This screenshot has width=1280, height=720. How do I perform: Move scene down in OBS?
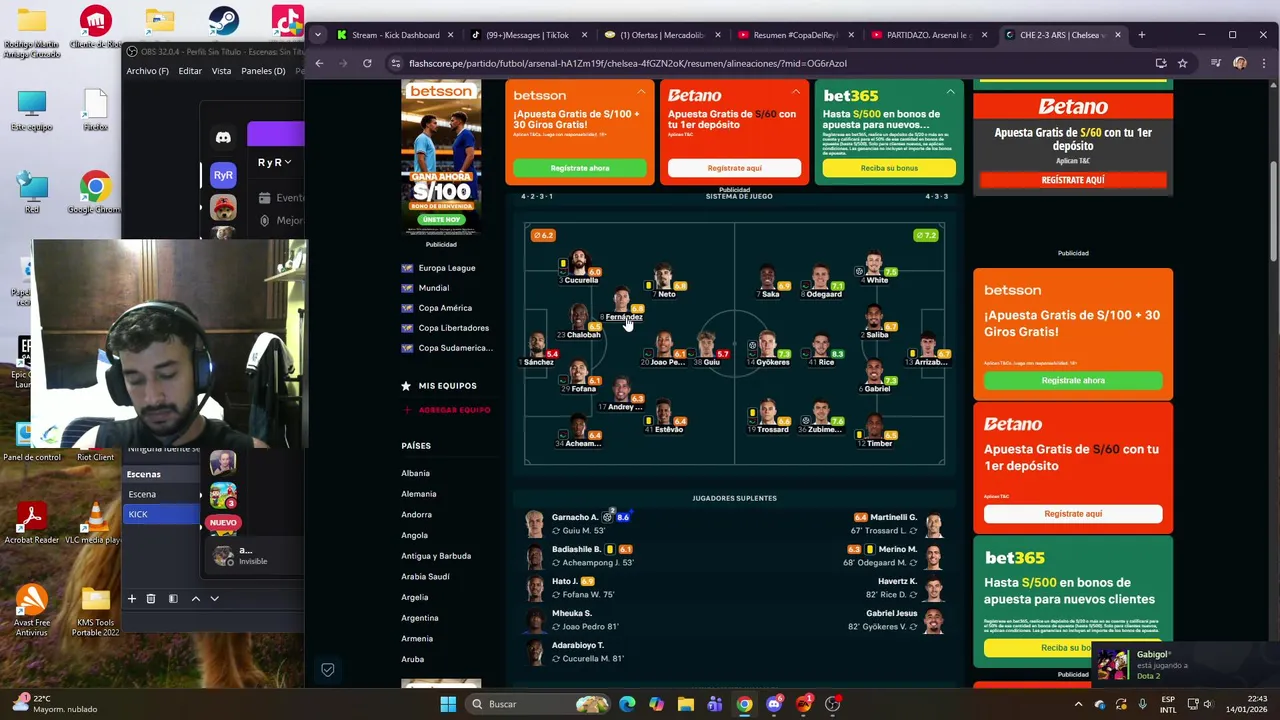(214, 598)
